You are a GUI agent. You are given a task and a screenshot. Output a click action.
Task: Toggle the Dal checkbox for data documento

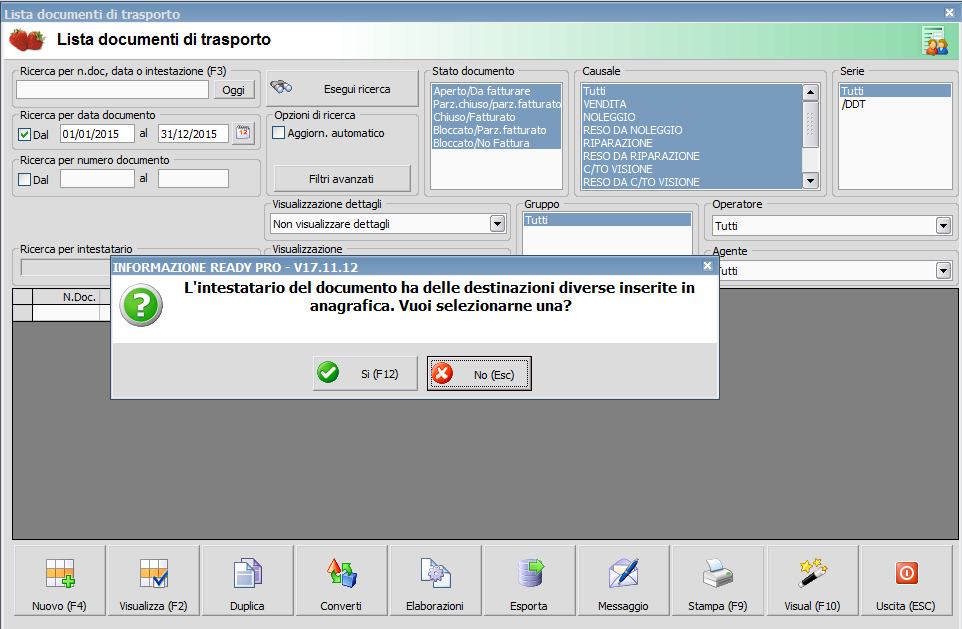click(x=25, y=134)
